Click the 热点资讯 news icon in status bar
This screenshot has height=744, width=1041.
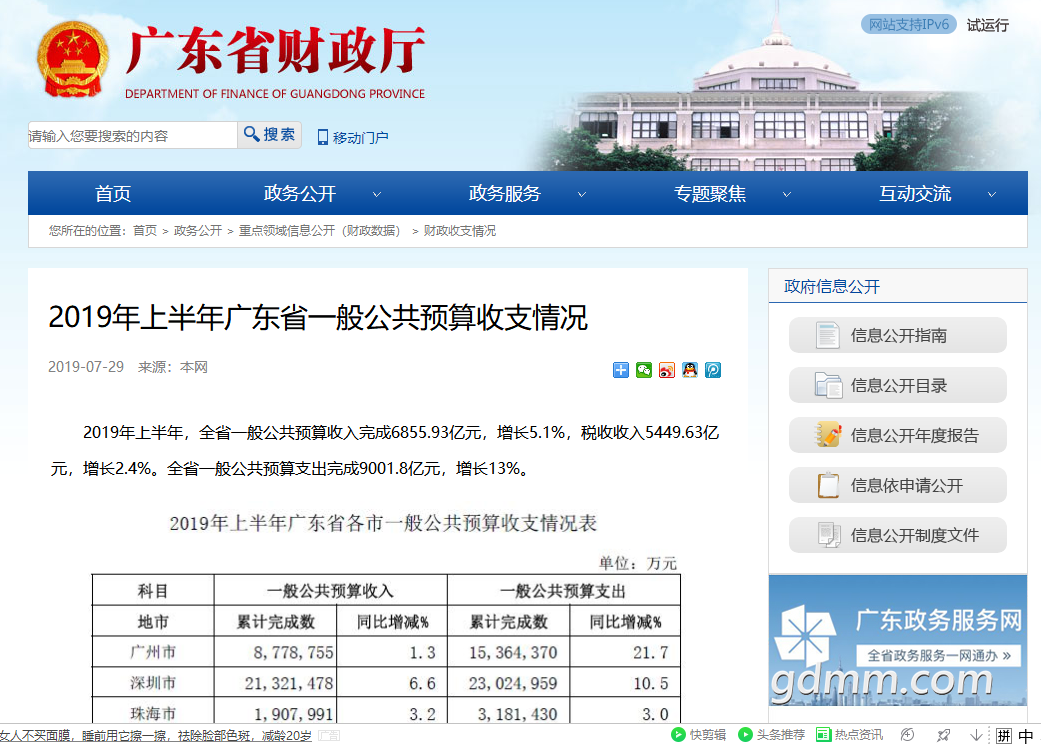pyautogui.click(x=823, y=735)
